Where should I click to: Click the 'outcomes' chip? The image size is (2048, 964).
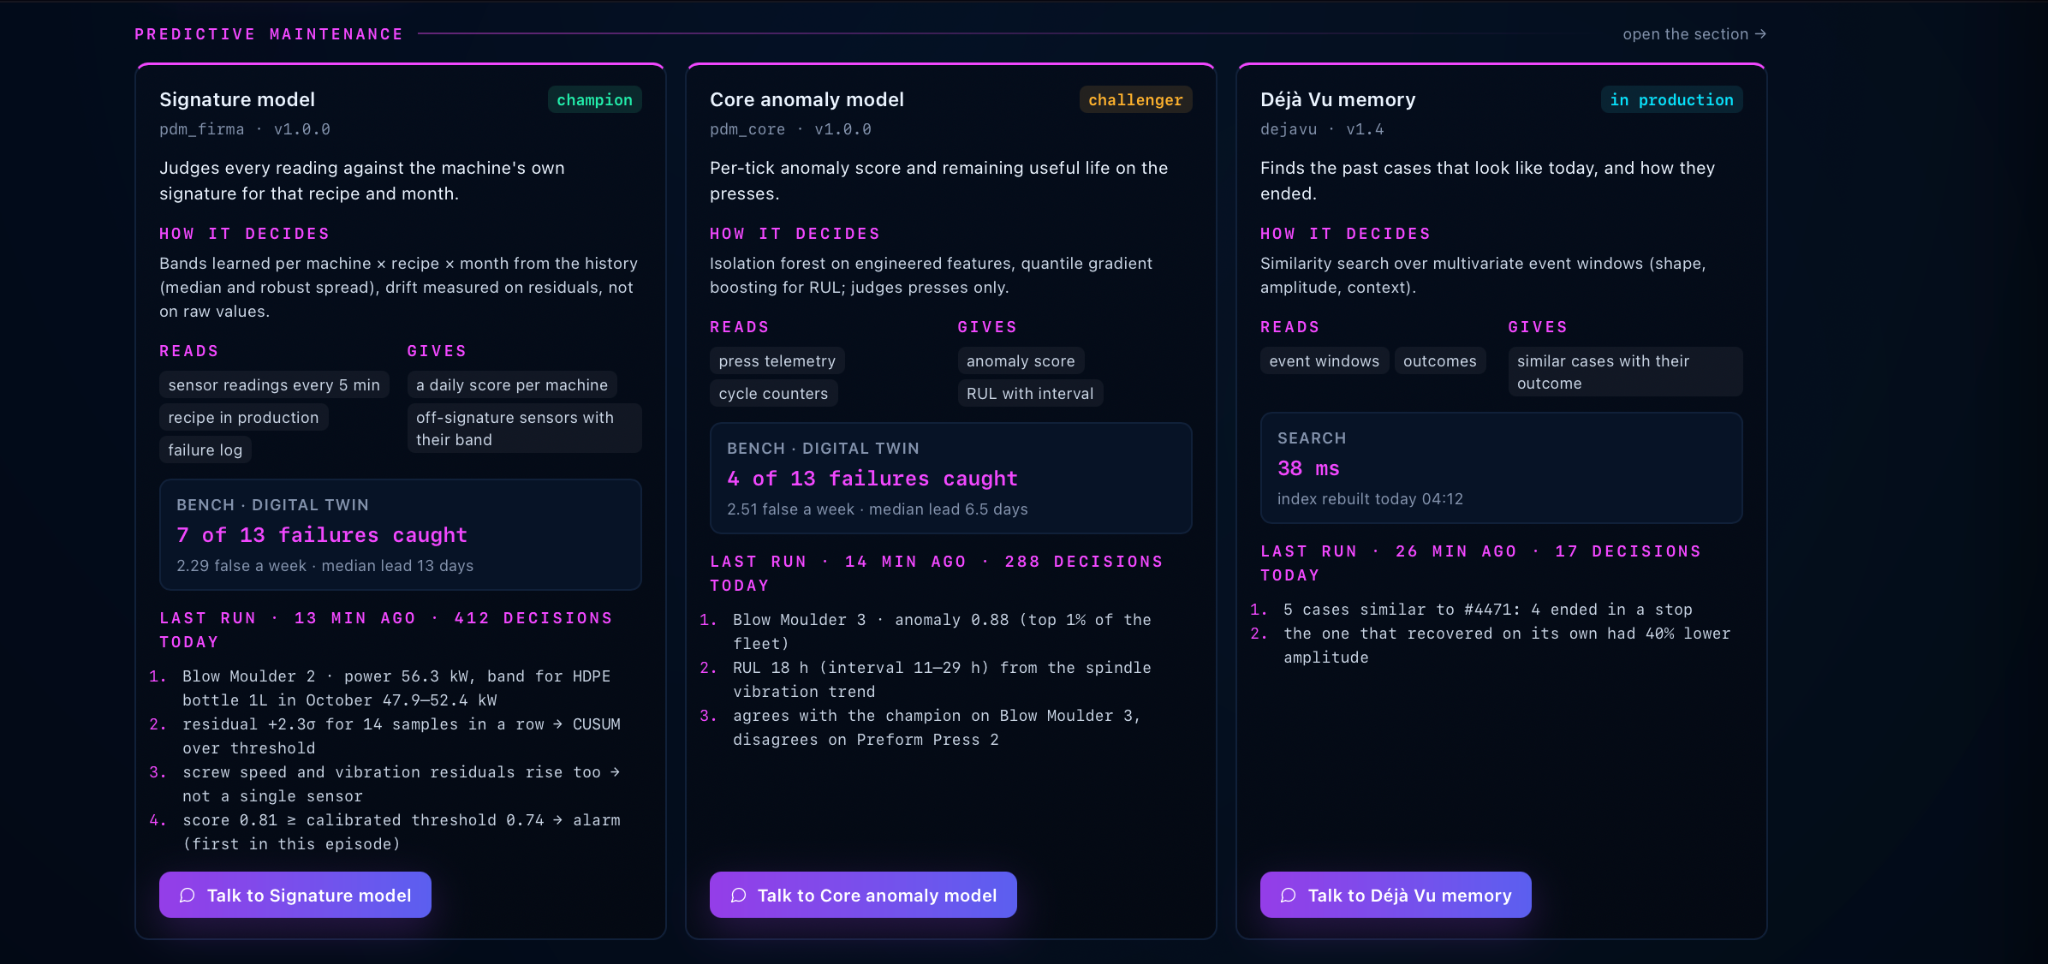(1440, 361)
